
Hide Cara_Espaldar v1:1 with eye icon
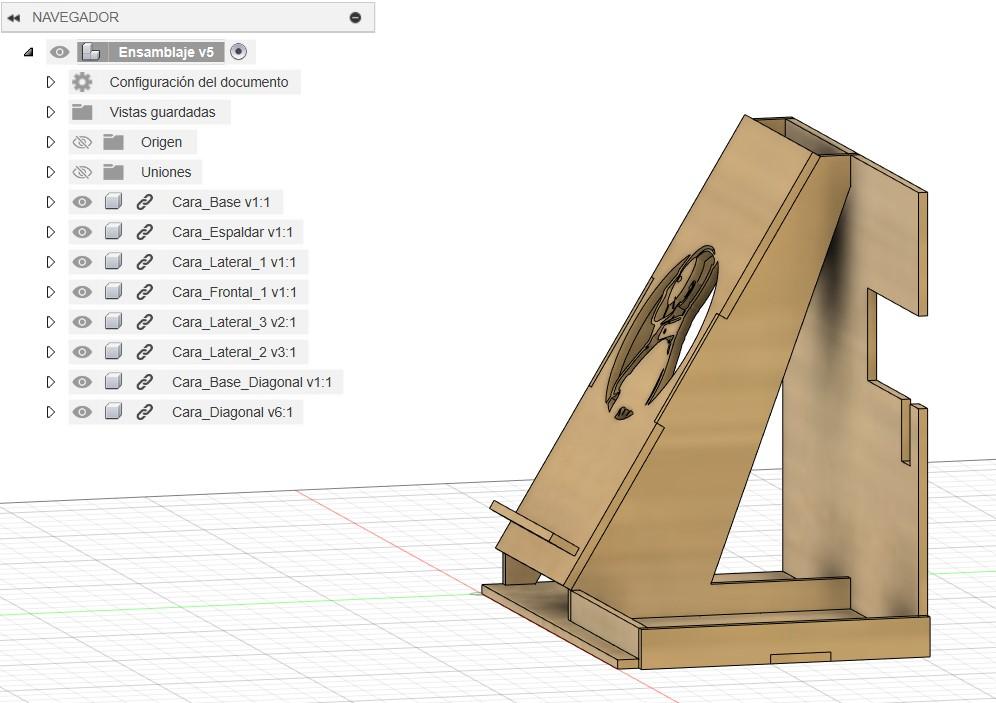point(82,232)
